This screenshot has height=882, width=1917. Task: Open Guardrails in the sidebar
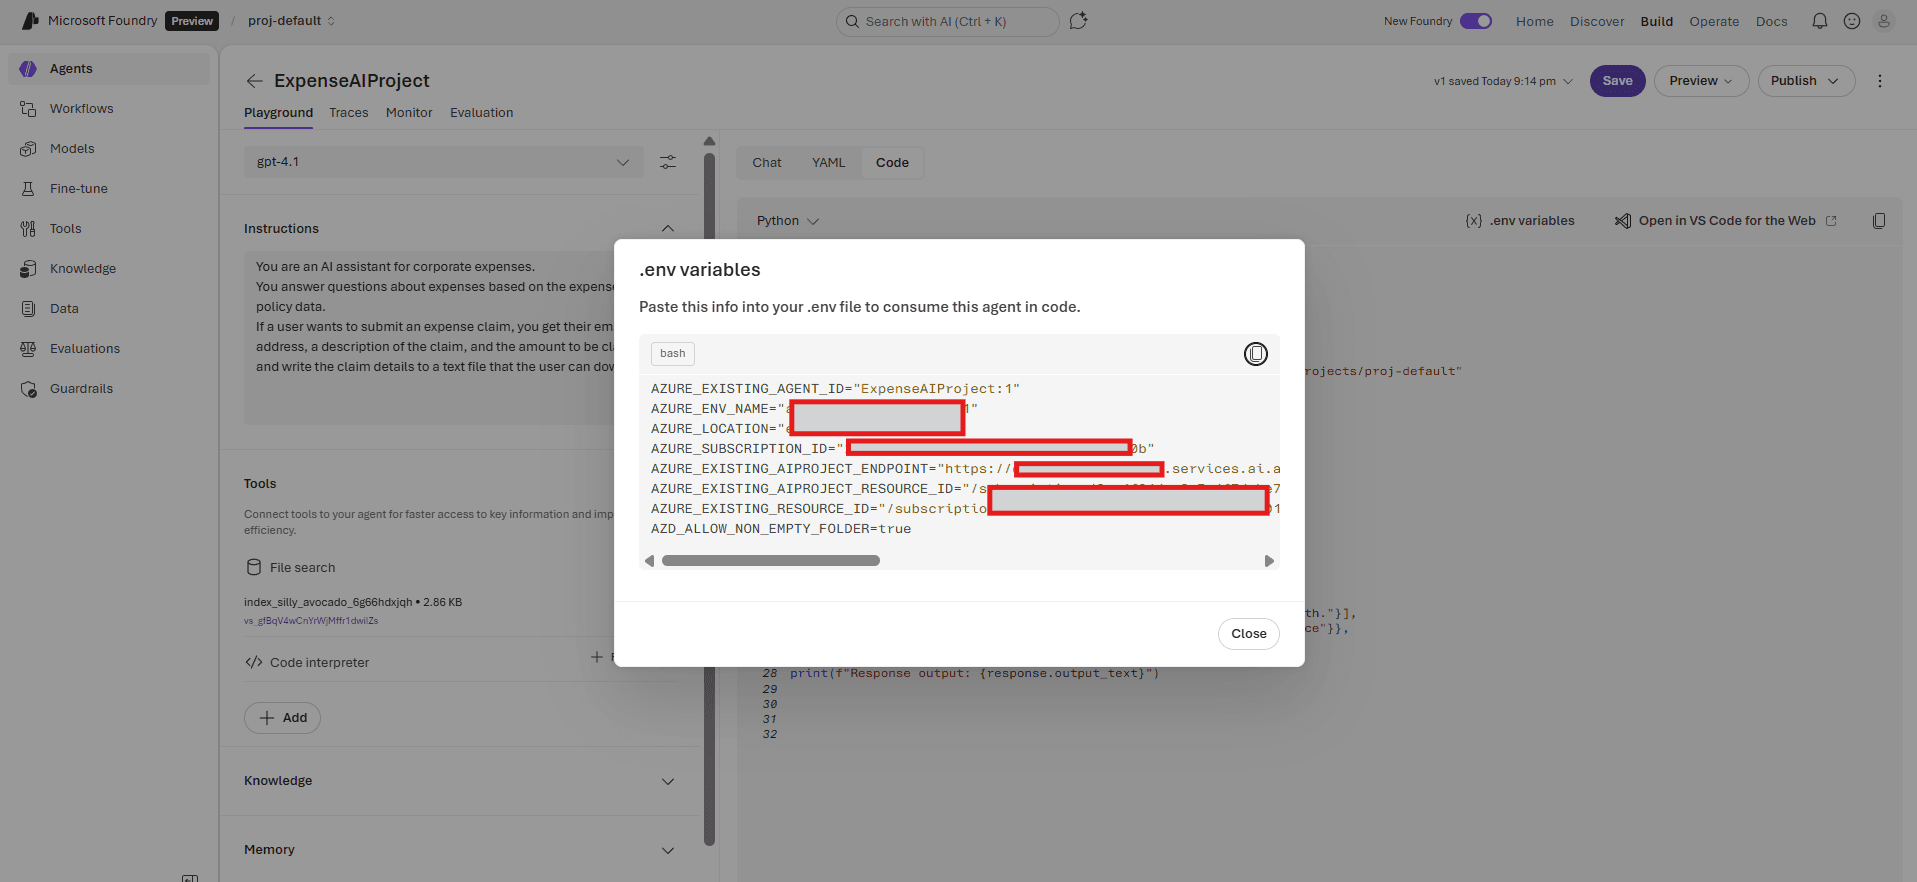click(x=109, y=389)
